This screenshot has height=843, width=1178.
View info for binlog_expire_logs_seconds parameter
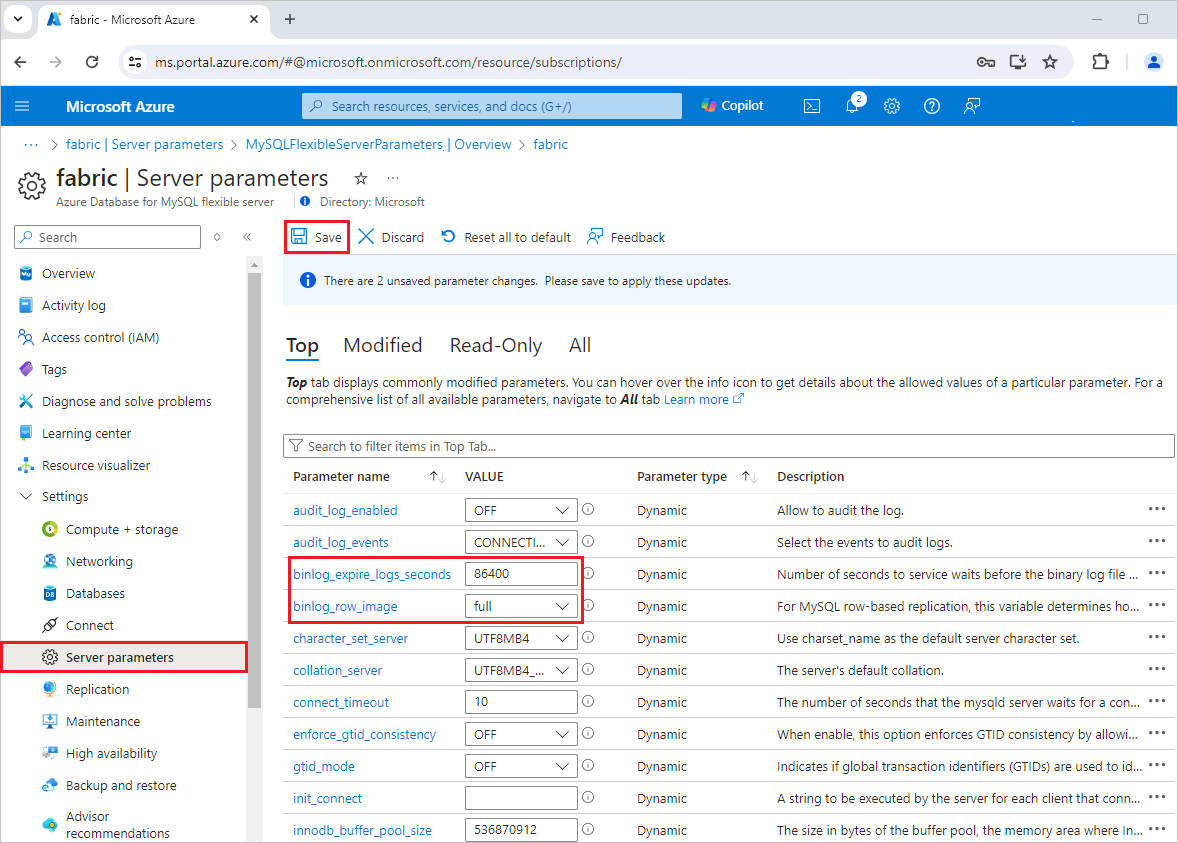click(588, 573)
